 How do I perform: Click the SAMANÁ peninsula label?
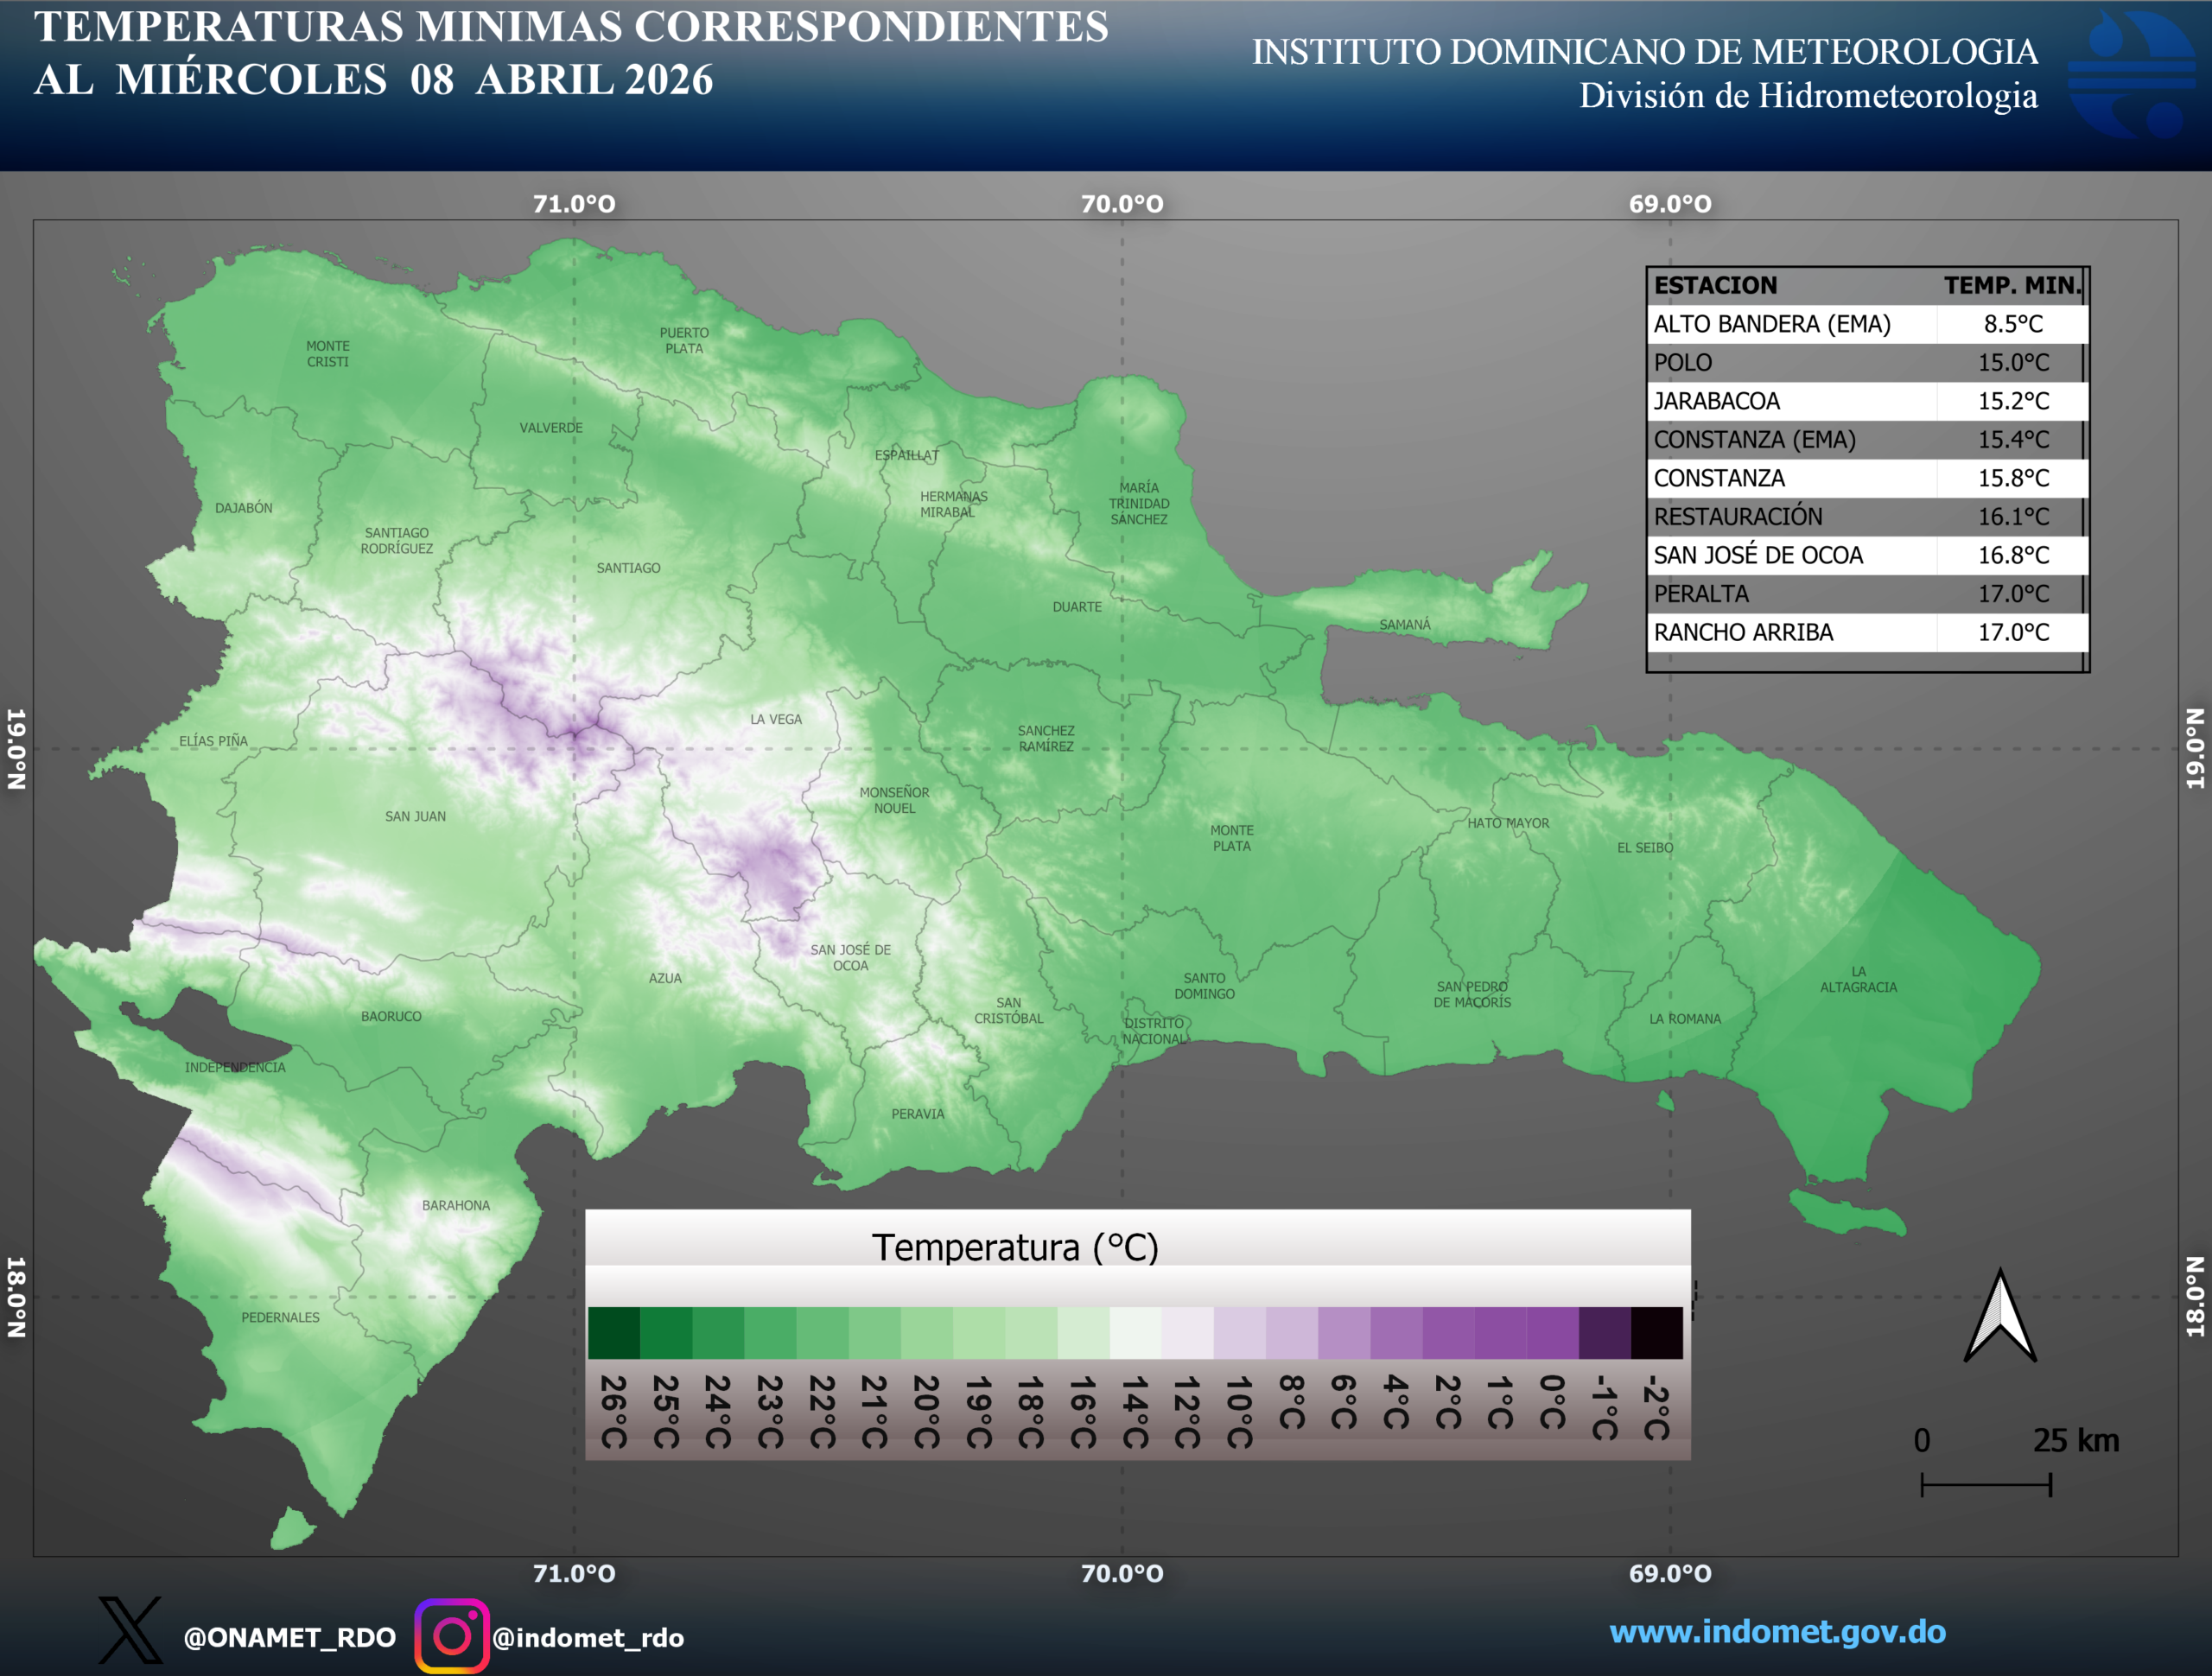pos(1405,624)
